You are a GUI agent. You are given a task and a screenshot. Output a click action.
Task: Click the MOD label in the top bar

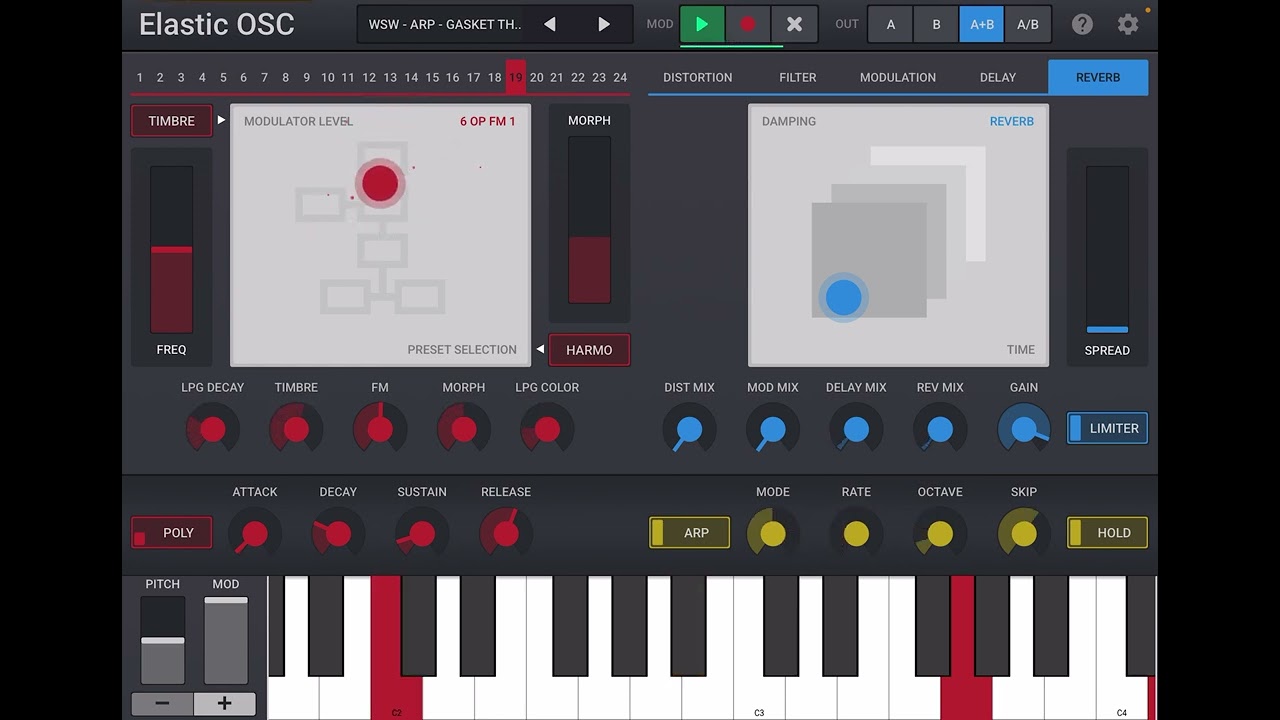pos(660,24)
